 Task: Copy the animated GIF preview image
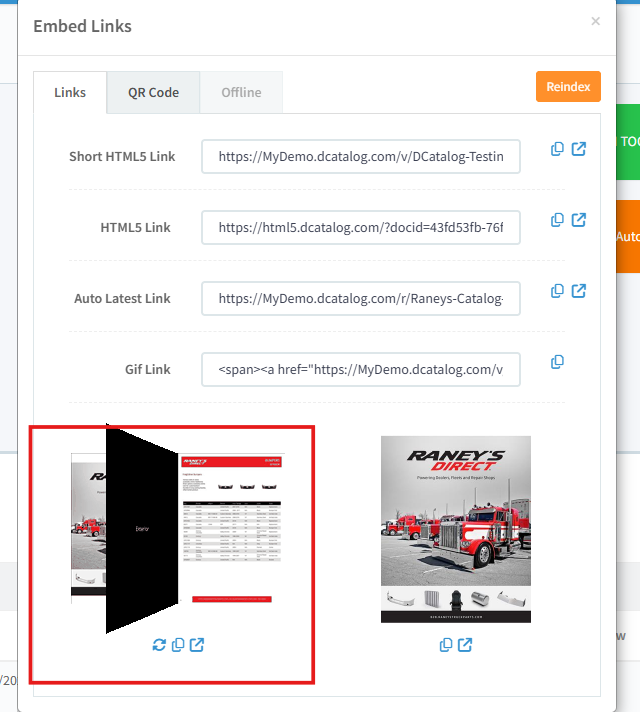[x=178, y=645]
